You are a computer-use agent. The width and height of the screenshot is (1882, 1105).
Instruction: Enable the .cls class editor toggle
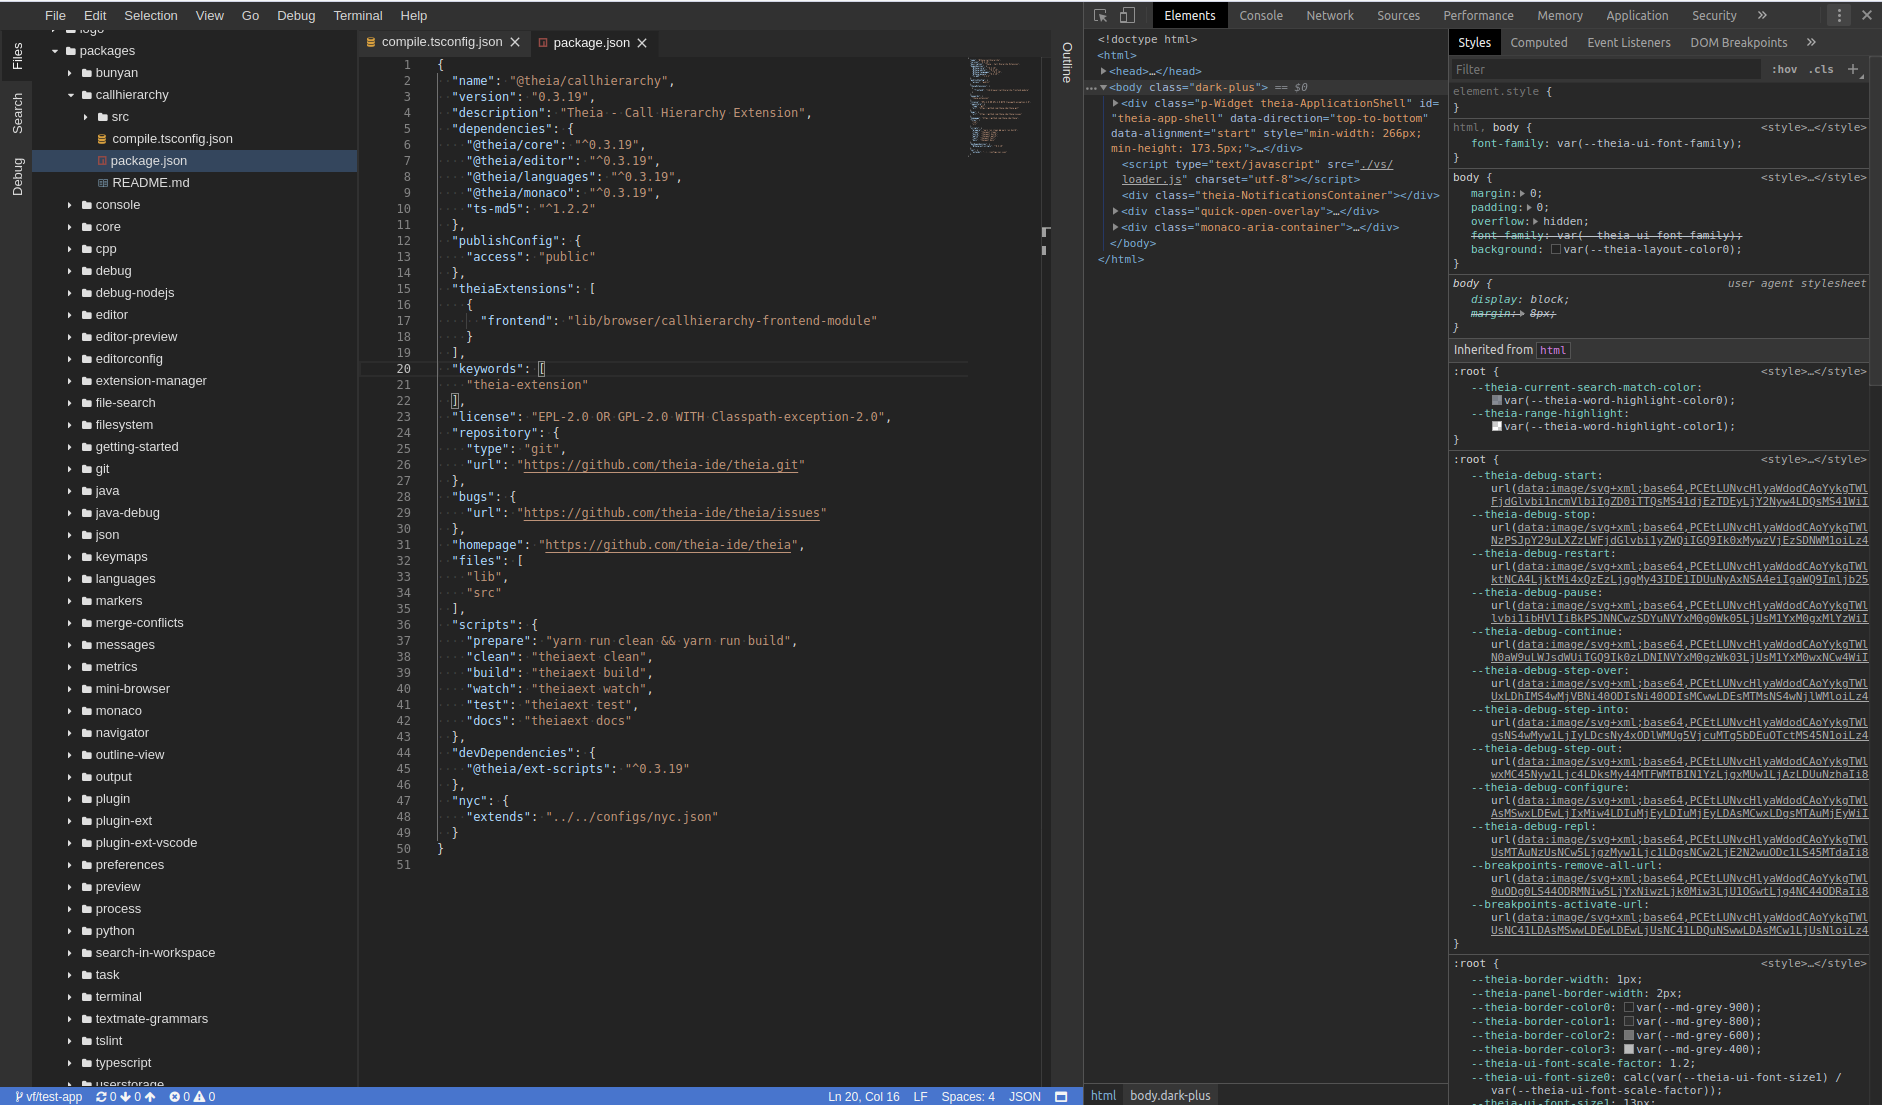point(1821,69)
